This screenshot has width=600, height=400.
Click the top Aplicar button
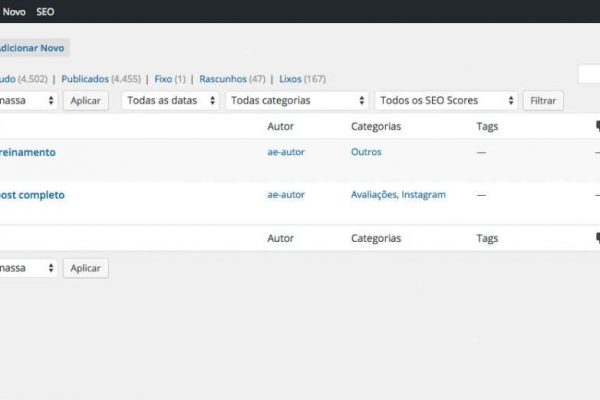pos(85,101)
